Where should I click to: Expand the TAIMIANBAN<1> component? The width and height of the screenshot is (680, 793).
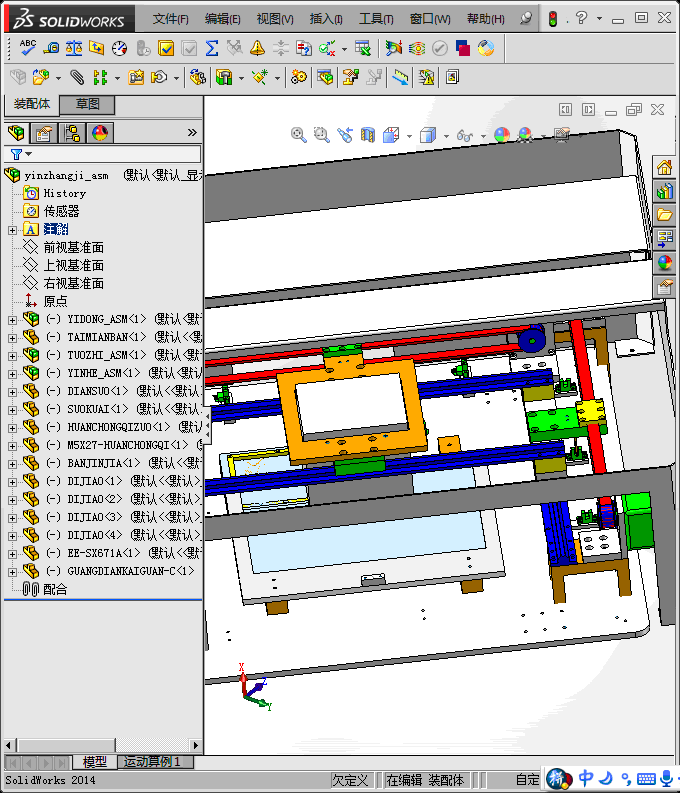(x=12, y=338)
